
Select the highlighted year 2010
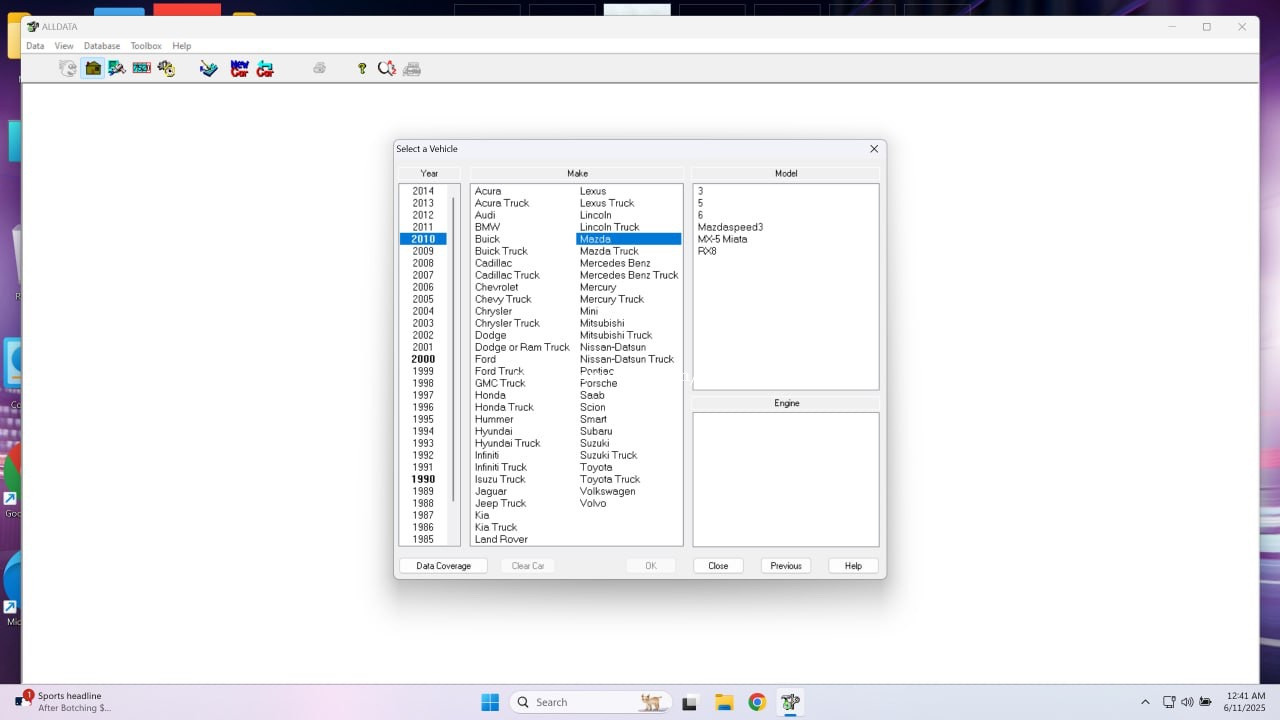click(423, 239)
